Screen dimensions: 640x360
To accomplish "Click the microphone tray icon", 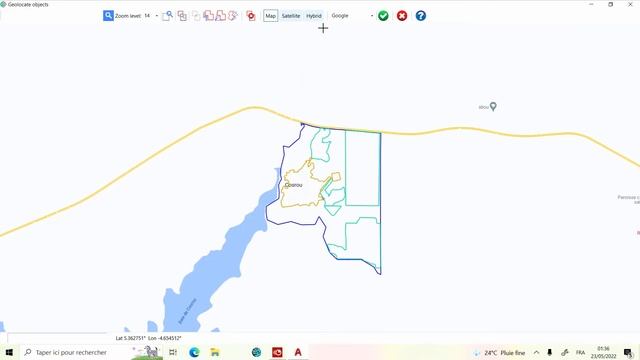I will click(x=549, y=353).
